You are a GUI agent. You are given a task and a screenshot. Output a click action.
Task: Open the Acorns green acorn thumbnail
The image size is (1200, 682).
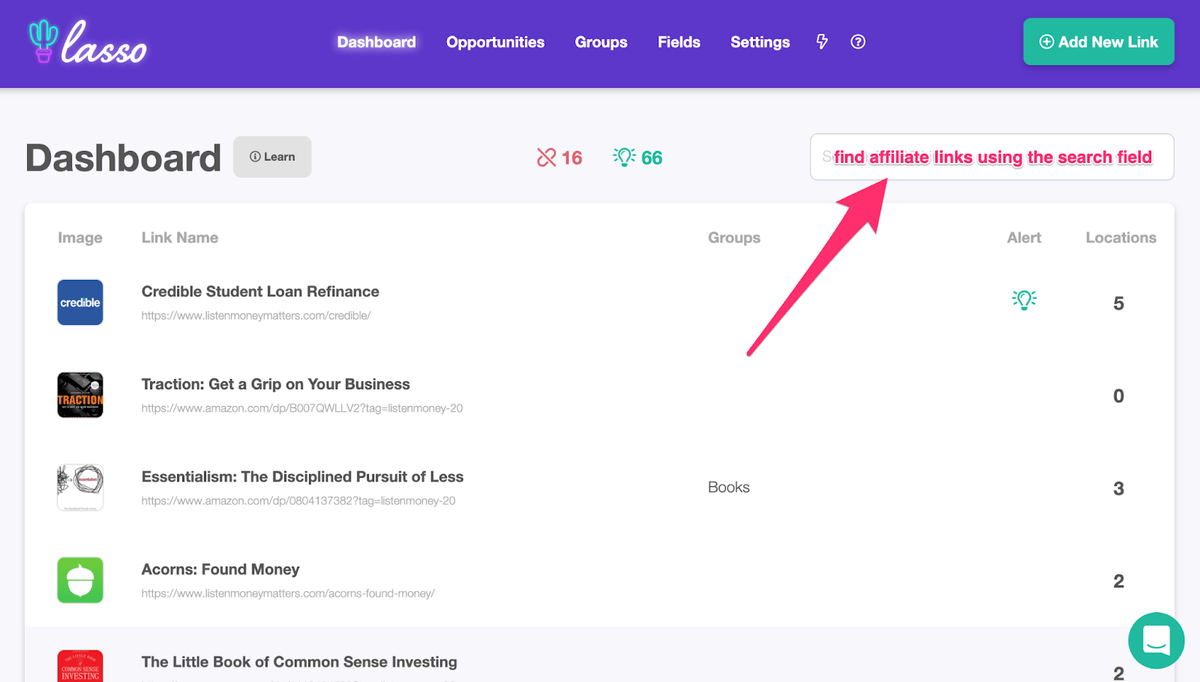(x=80, y=580)
